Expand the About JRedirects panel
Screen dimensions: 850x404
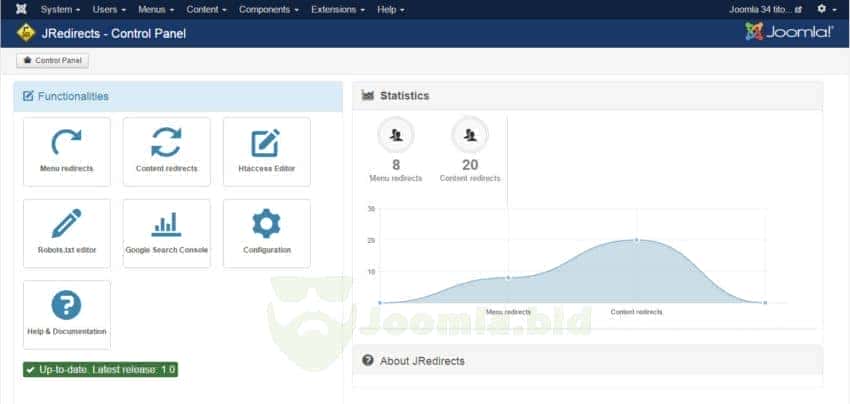coord(588,361)
